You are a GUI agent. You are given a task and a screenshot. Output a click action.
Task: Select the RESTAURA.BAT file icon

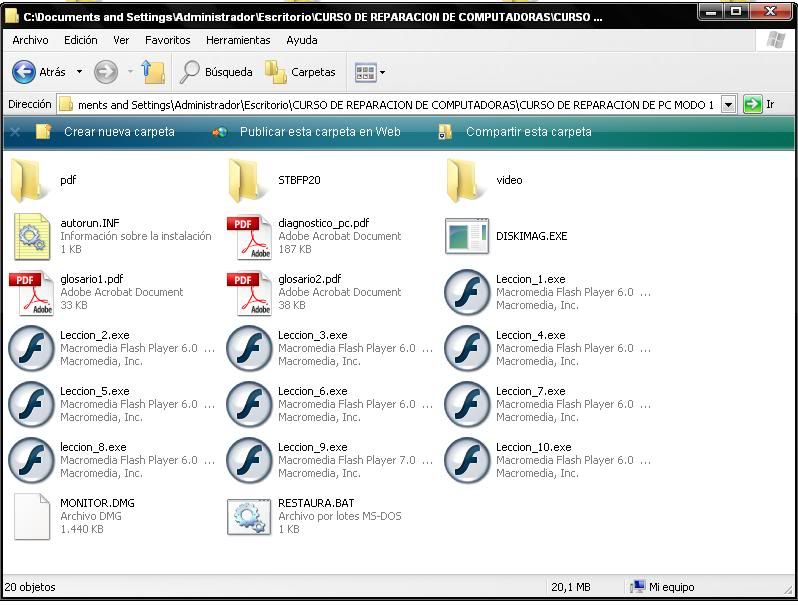click(x=249, y=517)
